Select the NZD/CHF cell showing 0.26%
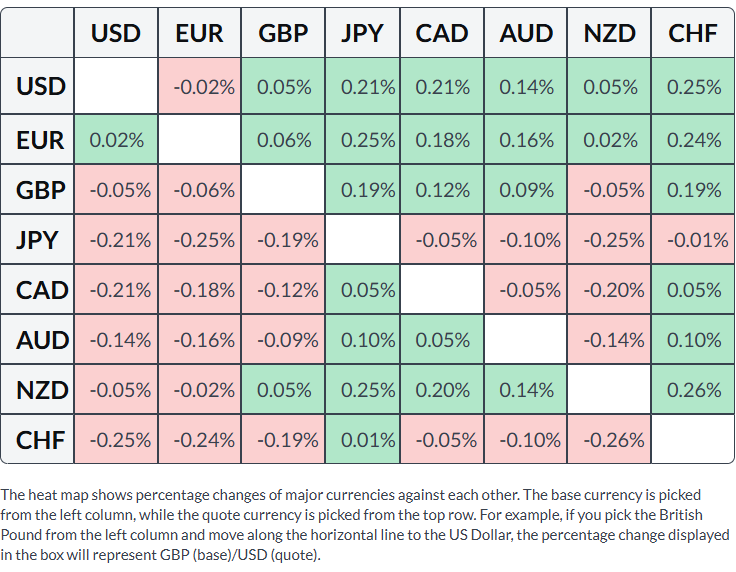 pos(693,389)
